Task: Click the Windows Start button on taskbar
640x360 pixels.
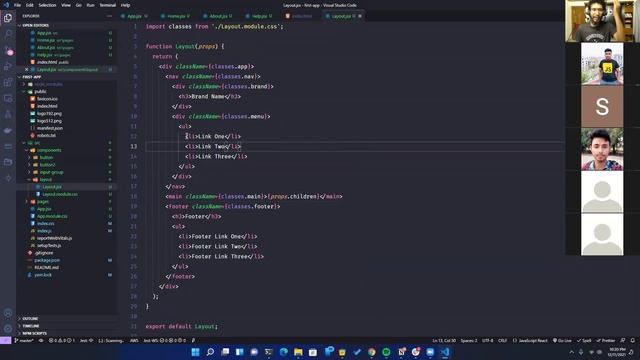Action: (196, 352)
